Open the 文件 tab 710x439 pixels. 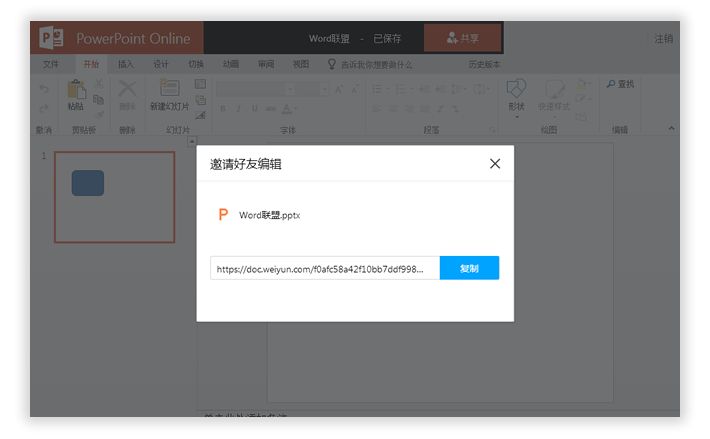[x=51, y=64]
